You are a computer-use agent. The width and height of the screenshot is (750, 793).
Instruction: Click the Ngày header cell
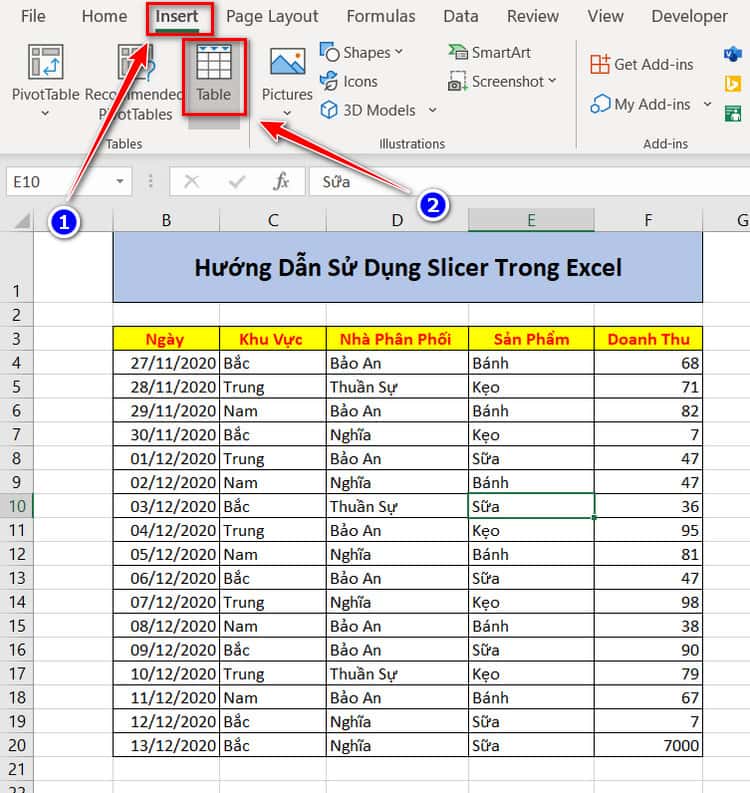166,339
